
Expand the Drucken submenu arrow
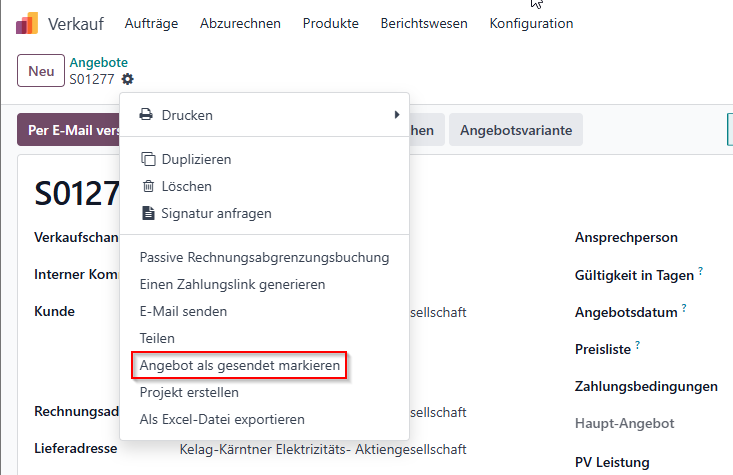pos(397,115)
